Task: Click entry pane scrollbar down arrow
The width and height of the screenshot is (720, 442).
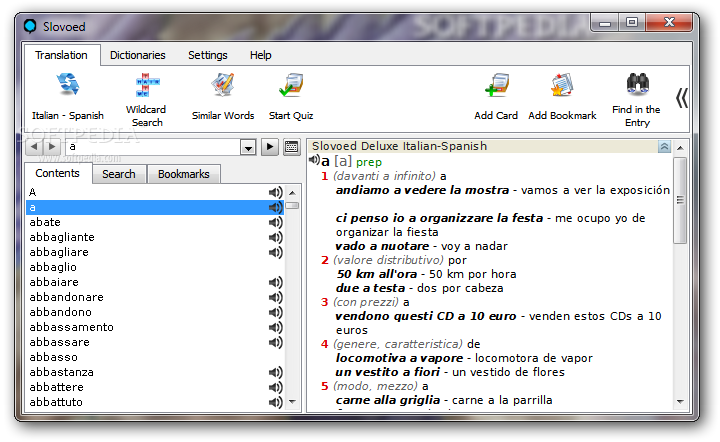Action: point(680,402)
